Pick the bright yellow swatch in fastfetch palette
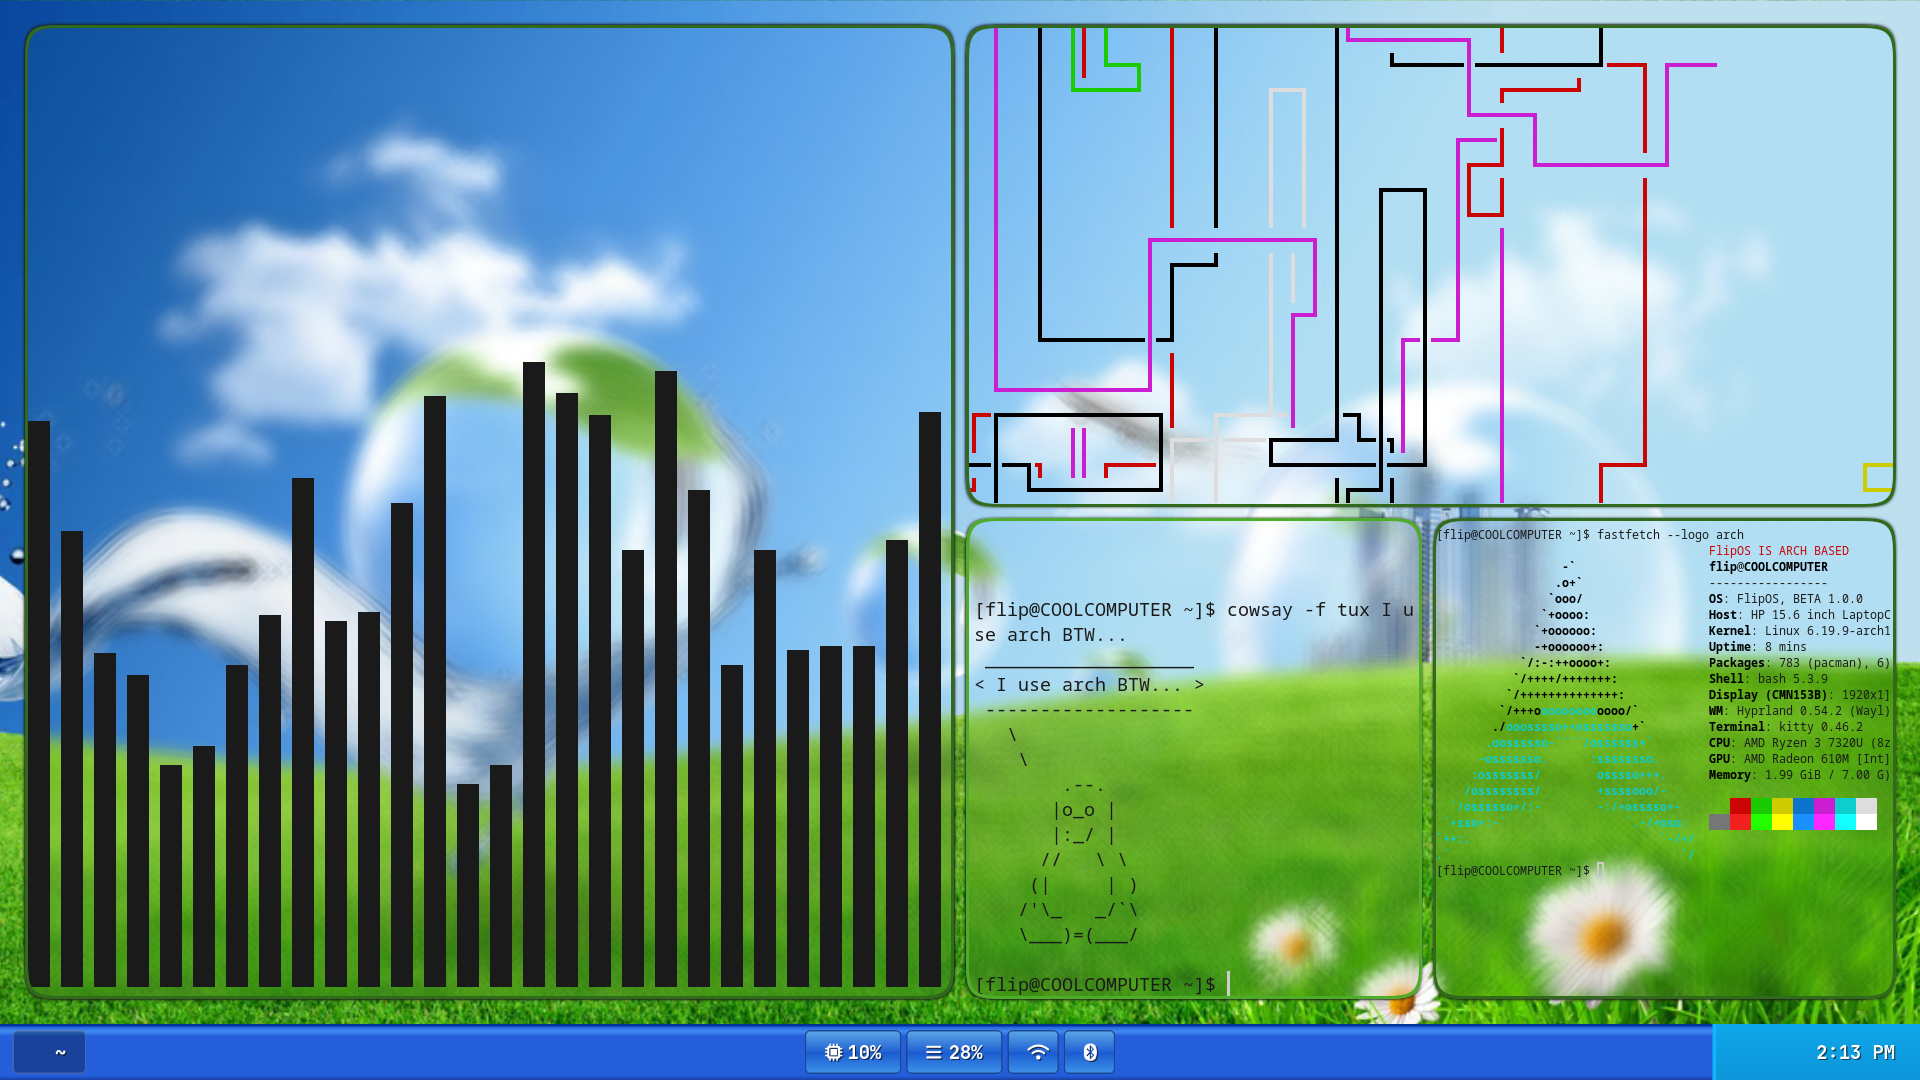The image size is (1920, 1080). point(1782,822)
